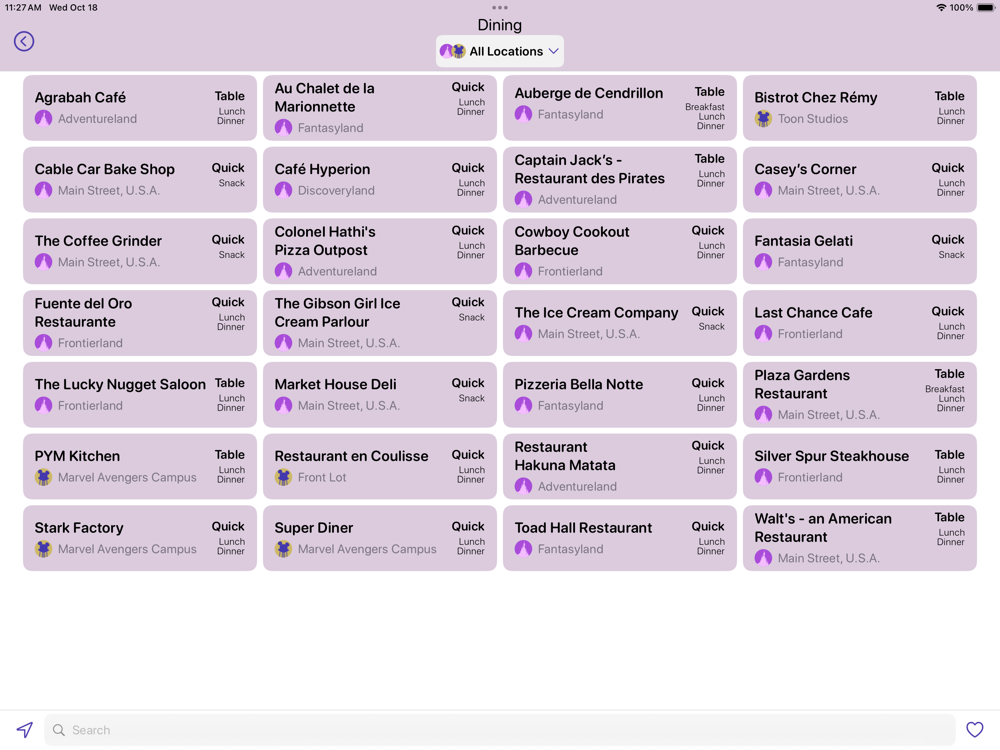Open The Lucky Nugget Saloon
The image size is (1000, 750).
[140, 395]
